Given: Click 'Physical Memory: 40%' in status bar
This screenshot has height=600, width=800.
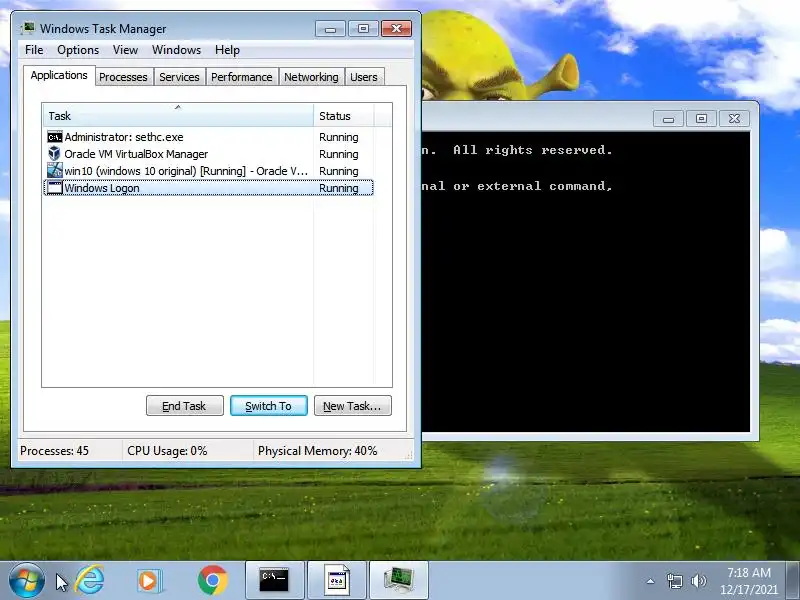Looking at the screenshot, I should (x=317, y=451).
